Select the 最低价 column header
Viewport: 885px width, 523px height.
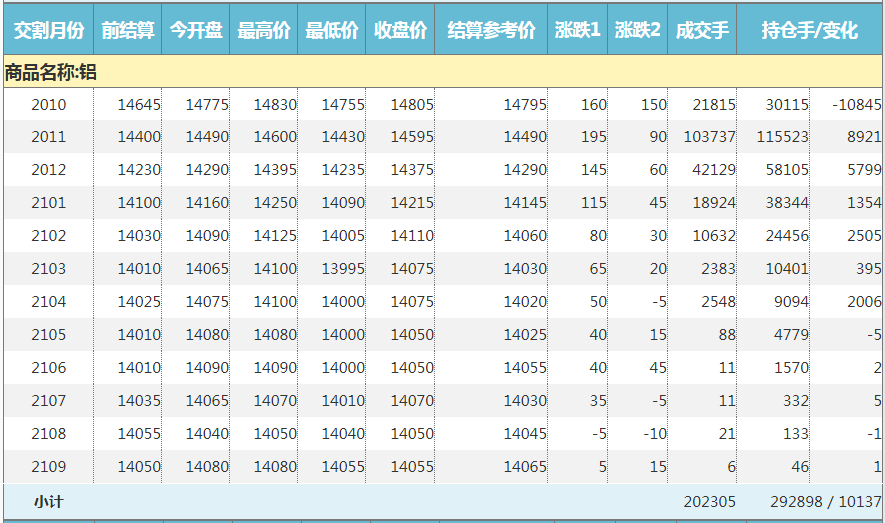click(332, 30)
